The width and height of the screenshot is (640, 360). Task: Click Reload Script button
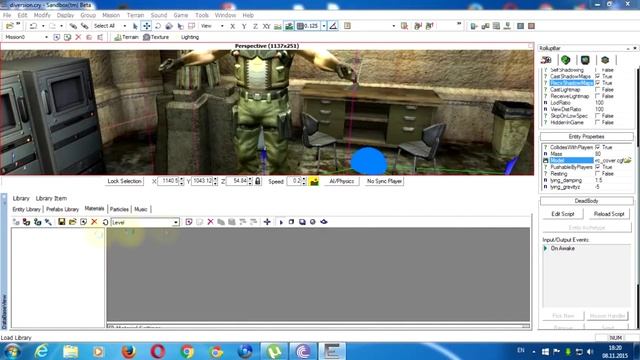pos(609,214)
